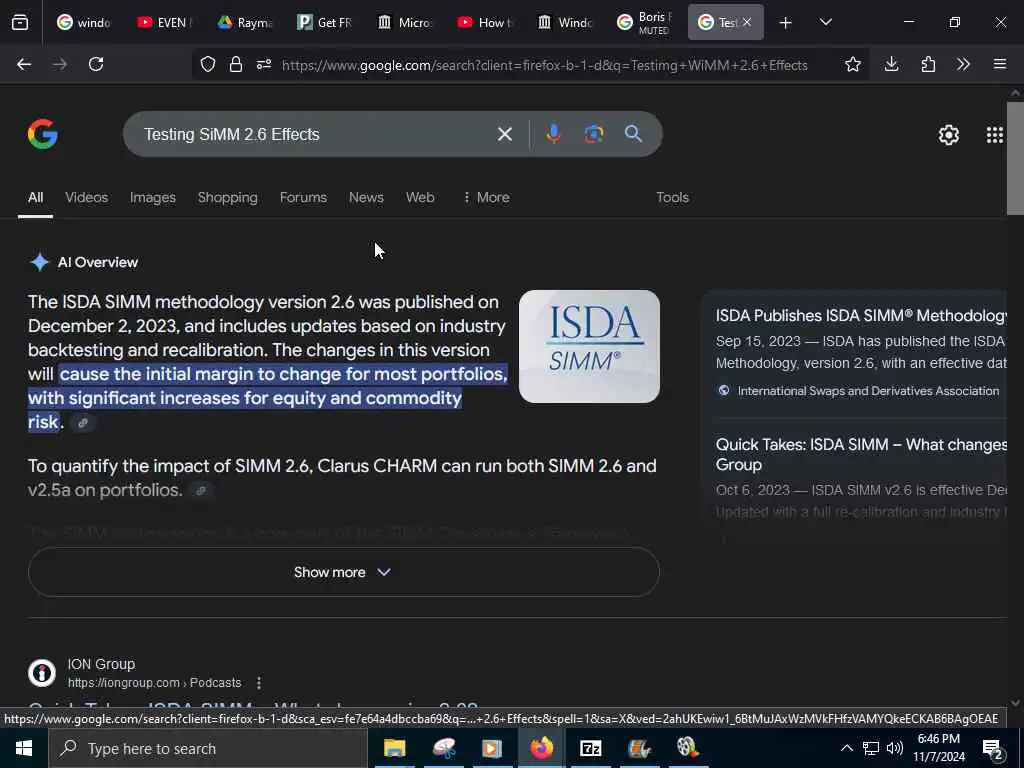Open ION Group result options menu

tap(259, 682)
